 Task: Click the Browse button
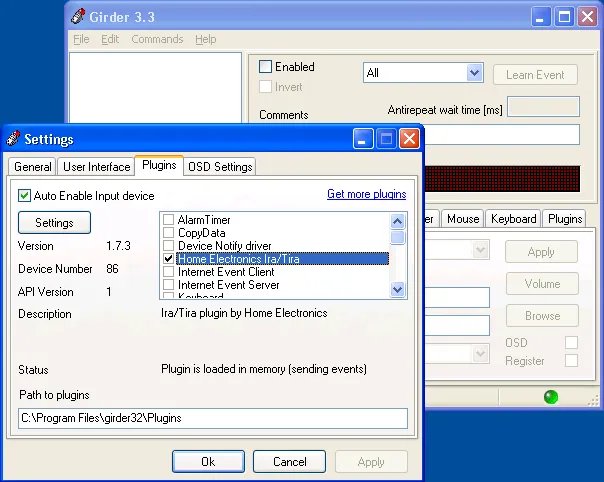coord(542,316)
